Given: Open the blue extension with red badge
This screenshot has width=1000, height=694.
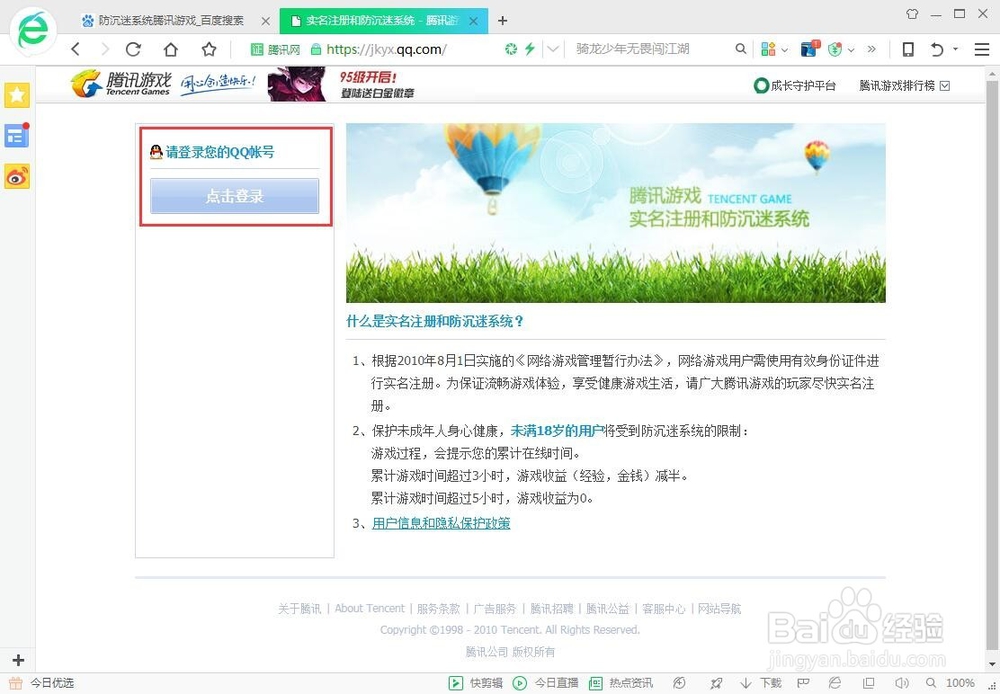Looking at the screenshot, I should [809, 48].
